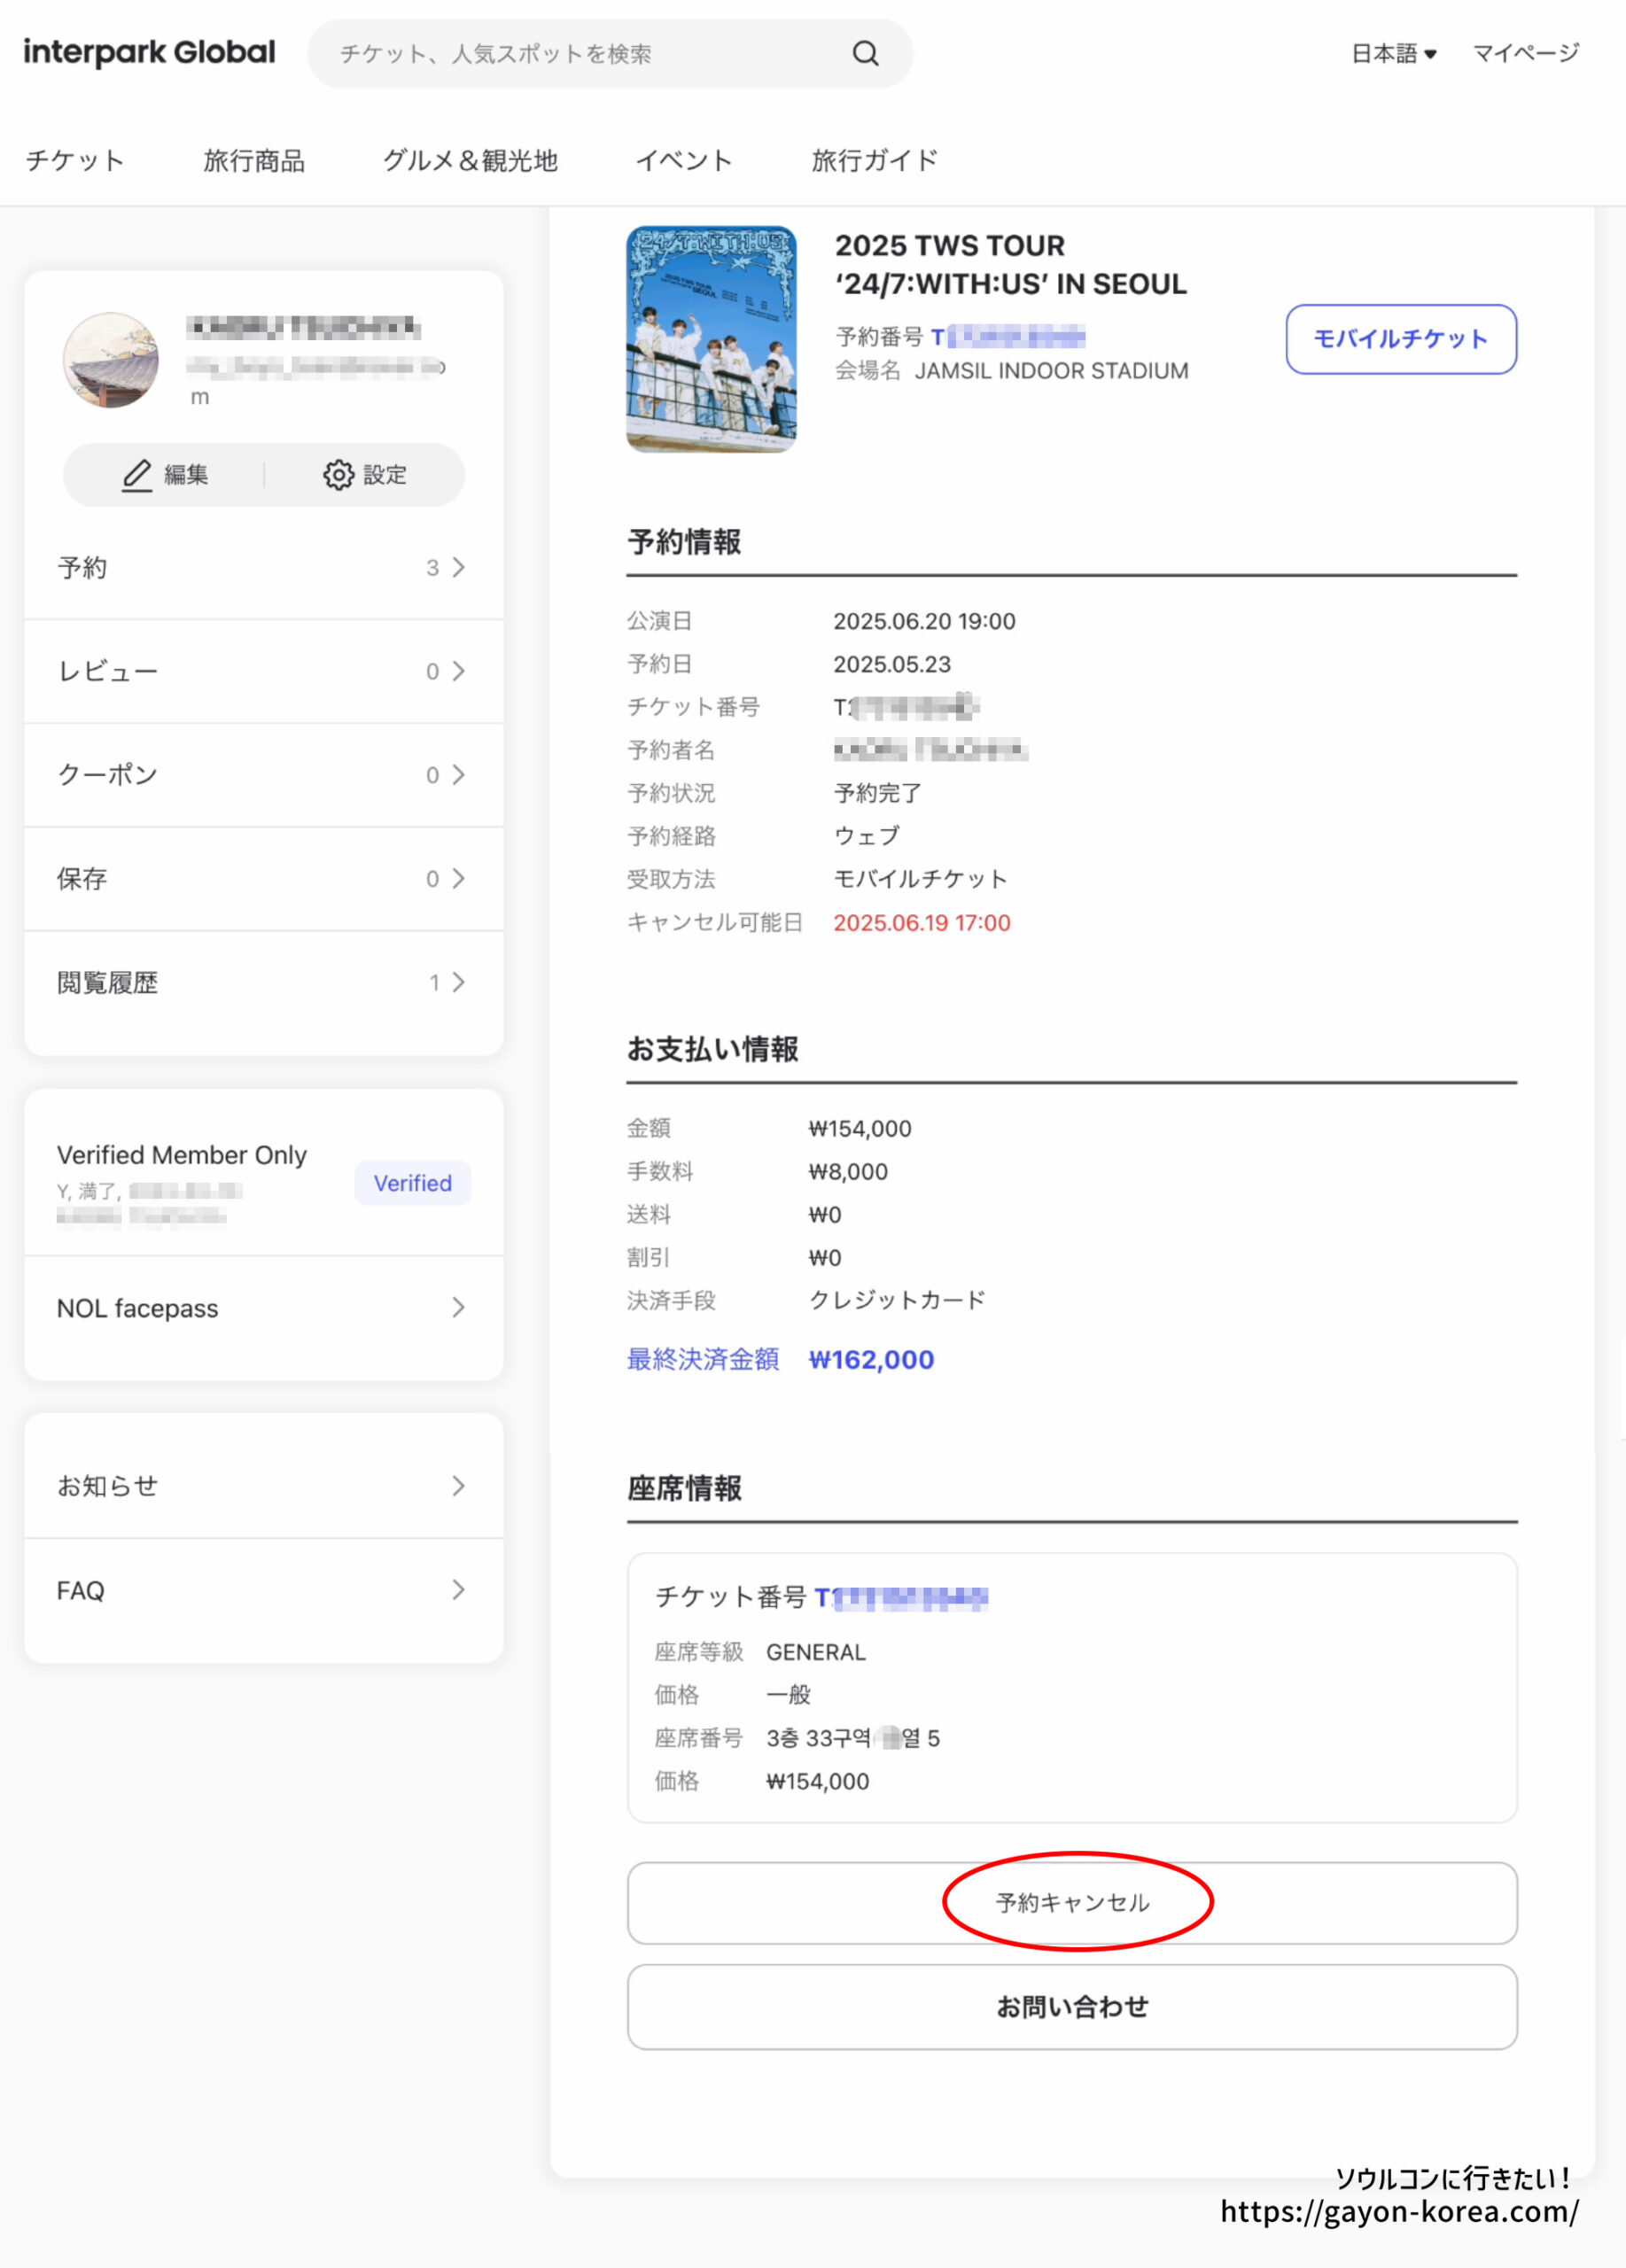This screenshot has height=2268, width=1626.
Task: Click the profile avatar picture
Action: pos(111,360)
